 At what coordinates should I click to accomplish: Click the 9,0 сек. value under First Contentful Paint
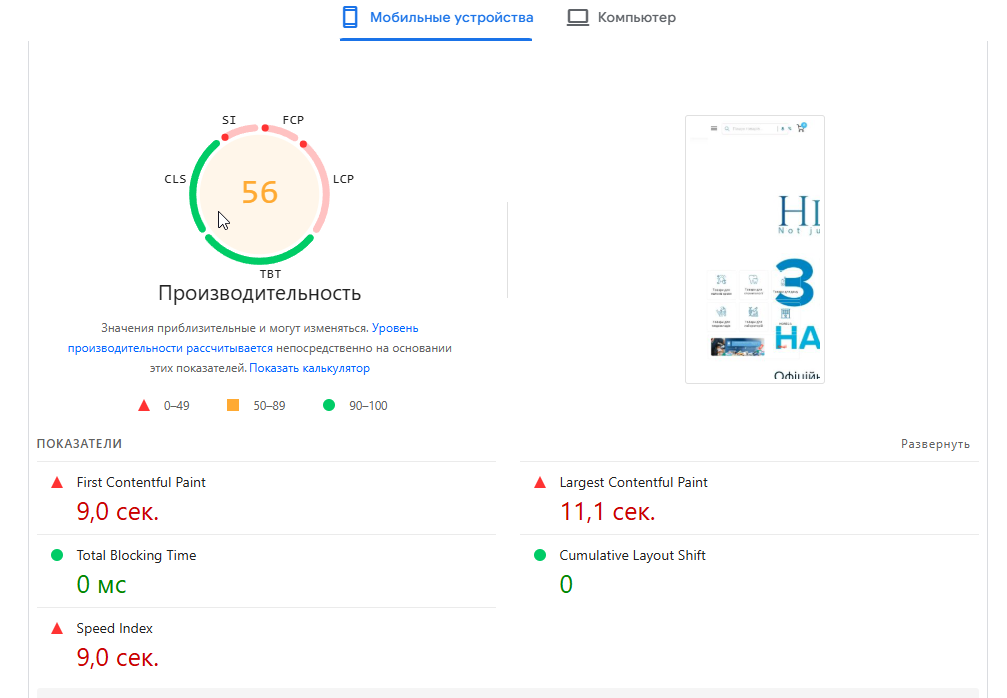coord(118,512)
